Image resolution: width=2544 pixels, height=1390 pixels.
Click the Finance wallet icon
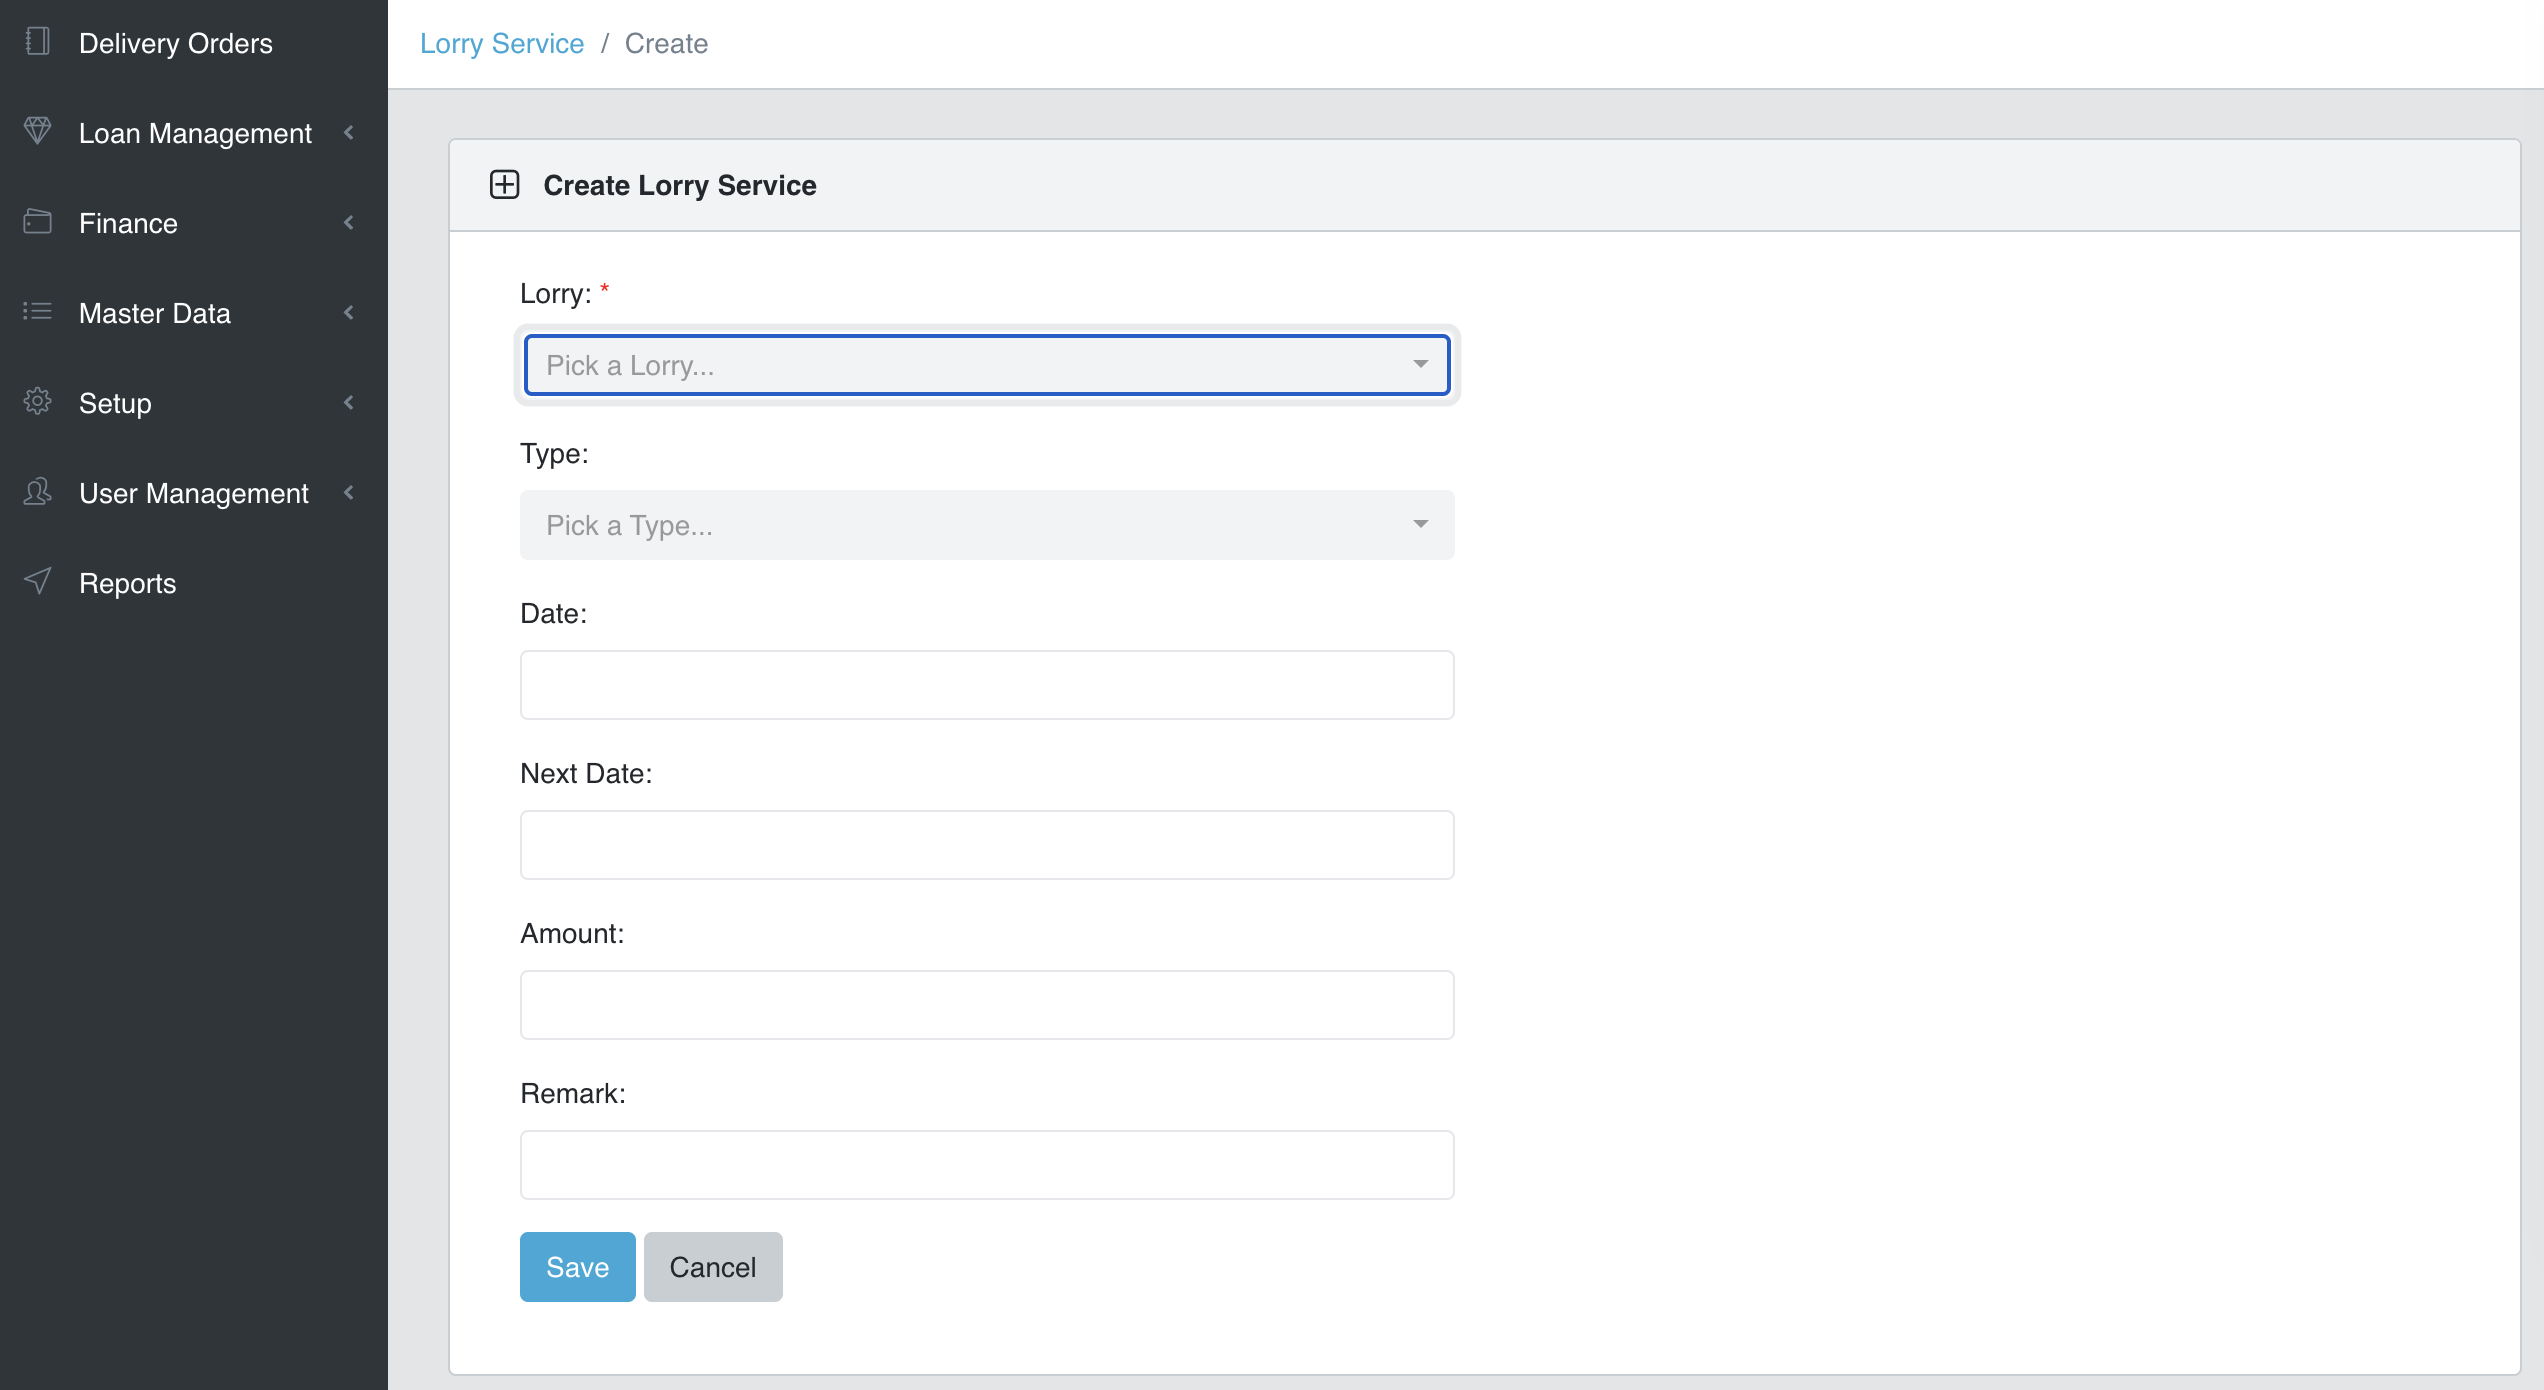[x=37, y=221]
